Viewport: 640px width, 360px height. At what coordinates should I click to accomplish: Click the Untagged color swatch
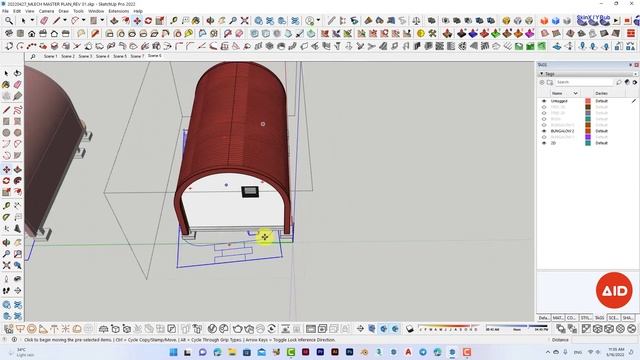588,101
